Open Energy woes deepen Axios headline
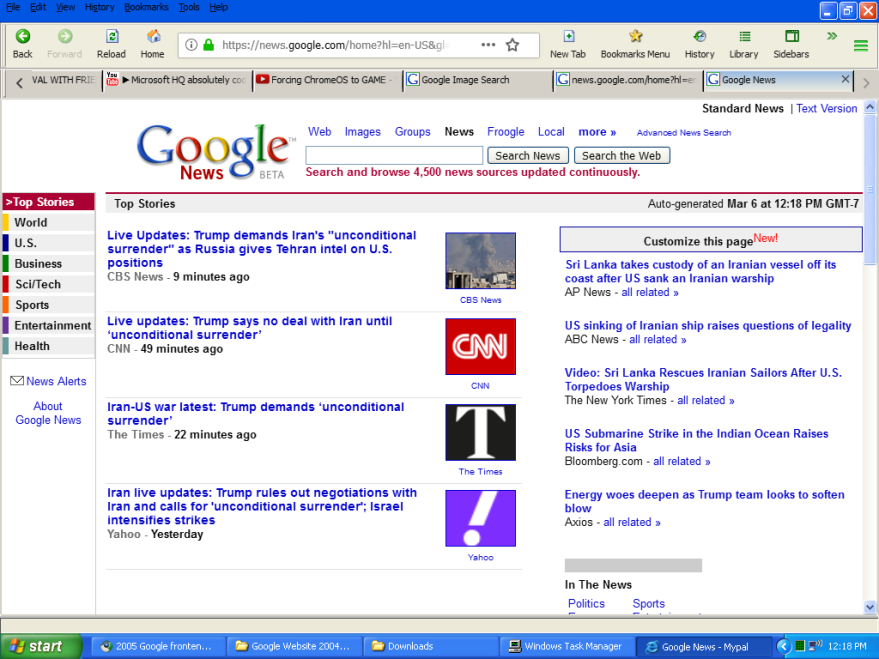The height and width of the screenshot is (659, 879). pyautogui.click(x=704, y=502)
